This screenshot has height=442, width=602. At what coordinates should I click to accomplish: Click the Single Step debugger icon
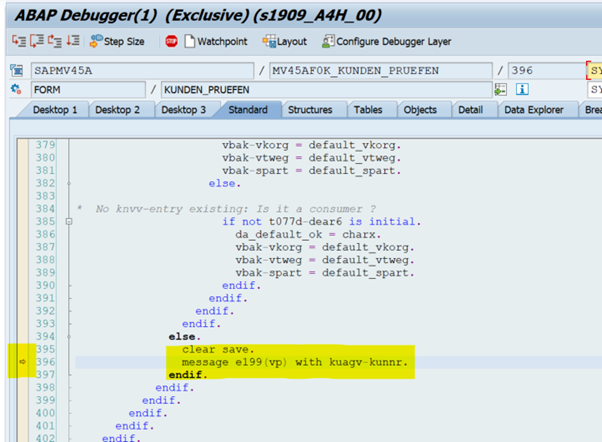tap(18, 41)
